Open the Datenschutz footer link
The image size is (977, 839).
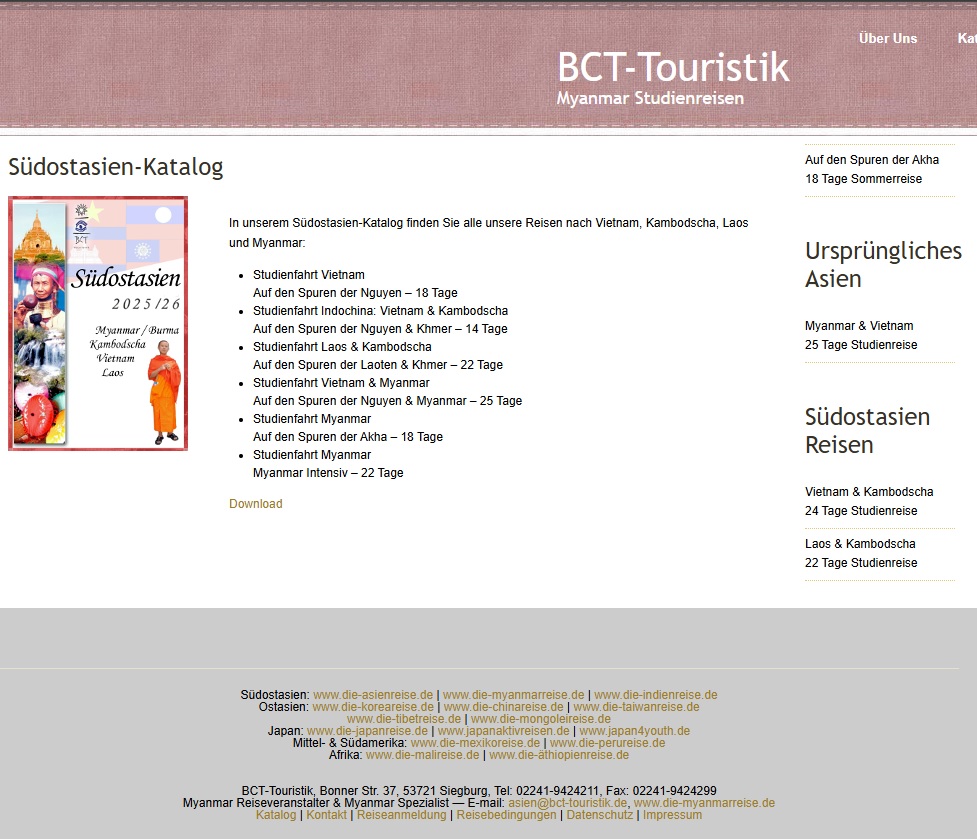tap(599, 815)
